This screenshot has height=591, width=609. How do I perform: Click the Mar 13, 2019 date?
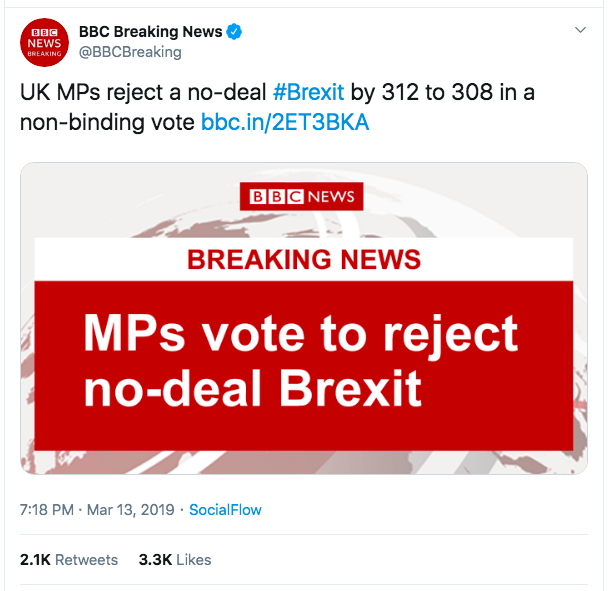(x=129, y=510)
